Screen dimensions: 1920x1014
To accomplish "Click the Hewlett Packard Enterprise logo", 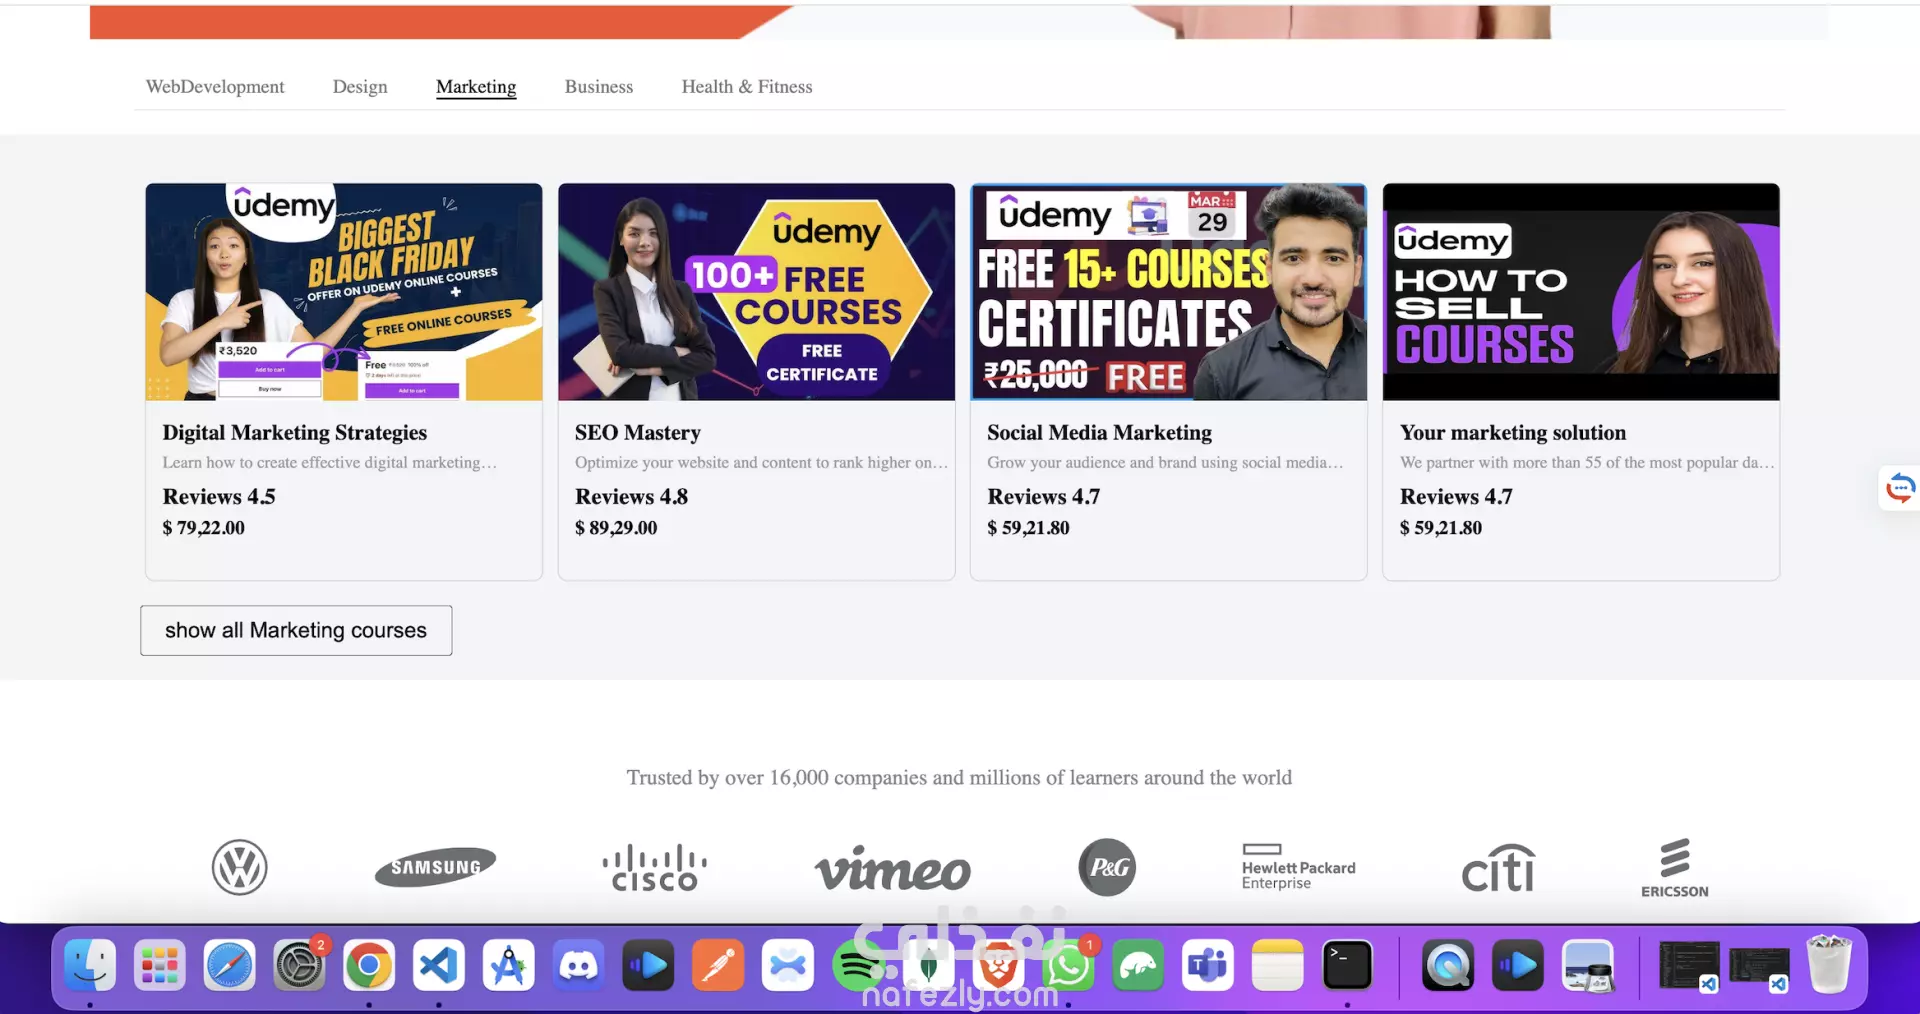I will (1299, 867).
